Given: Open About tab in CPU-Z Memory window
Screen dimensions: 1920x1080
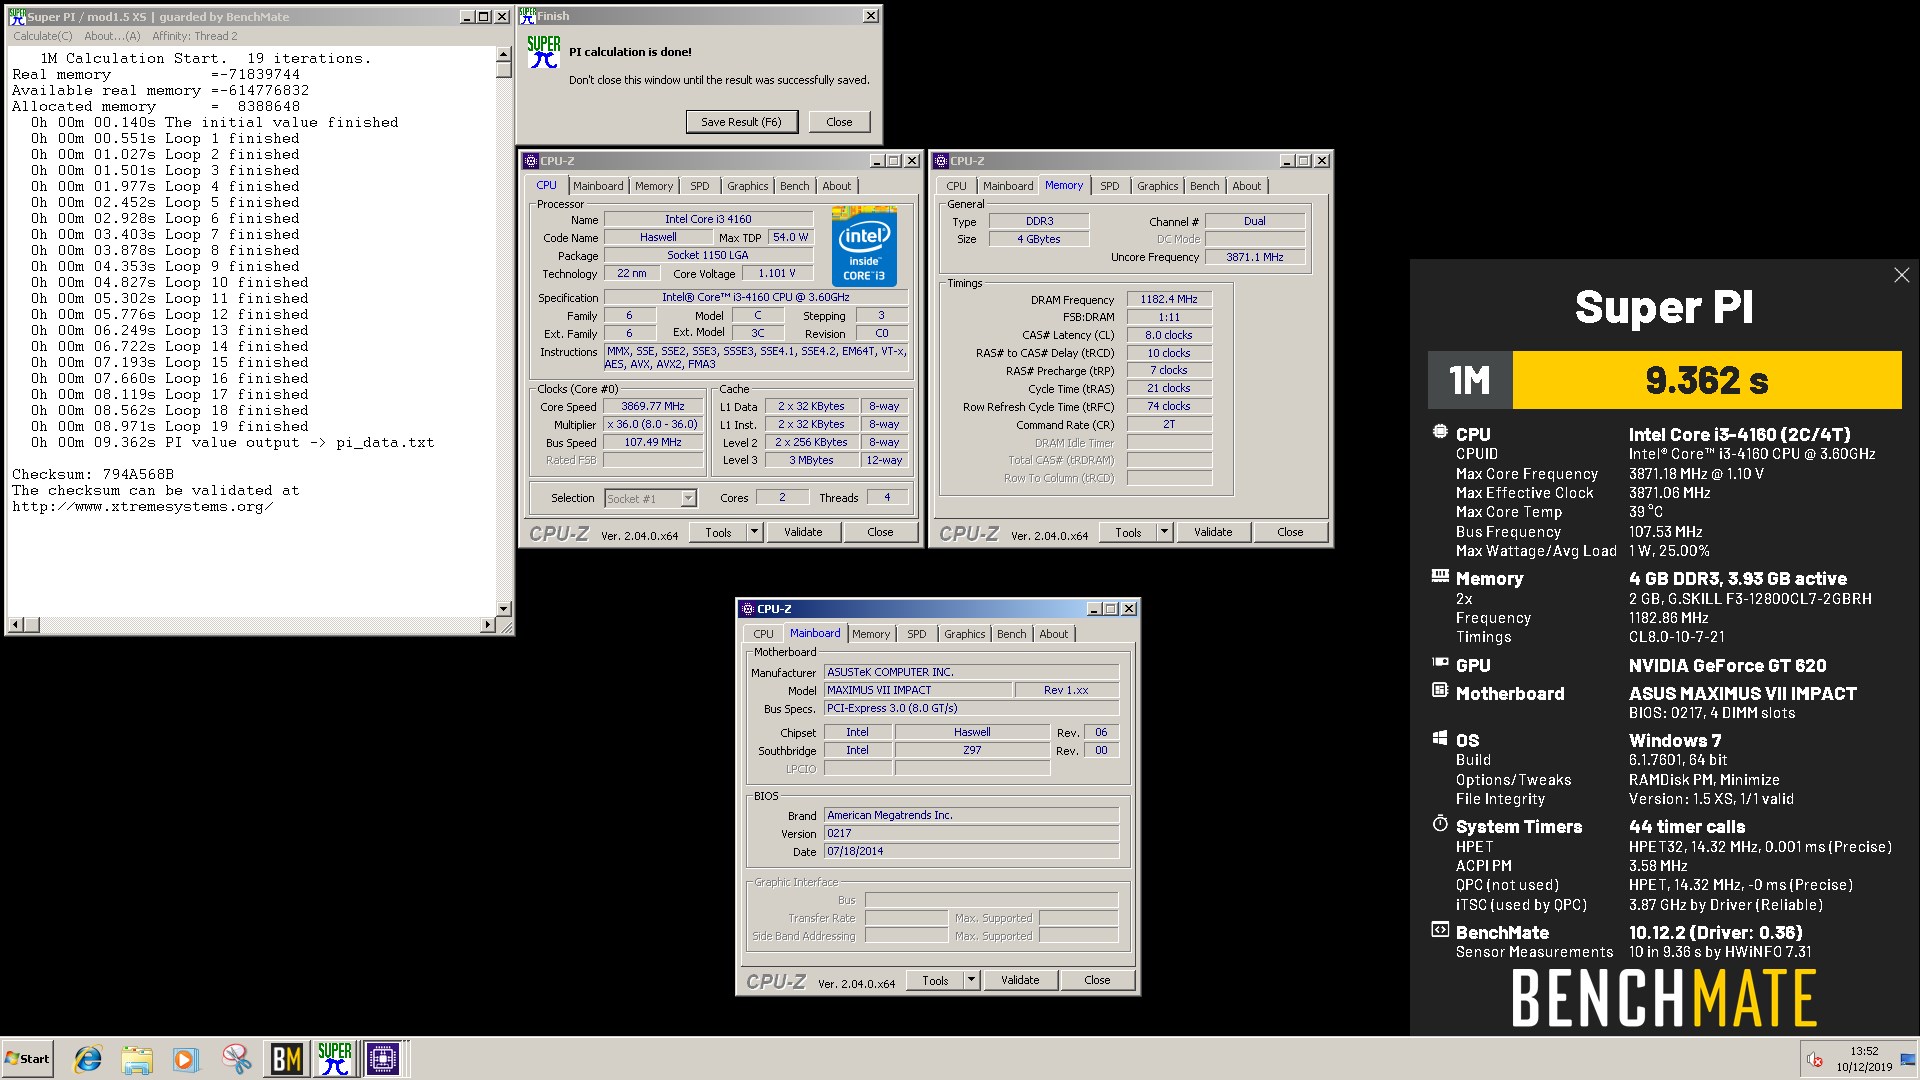Looking at the screenshot, I should tap(1246, 186).
